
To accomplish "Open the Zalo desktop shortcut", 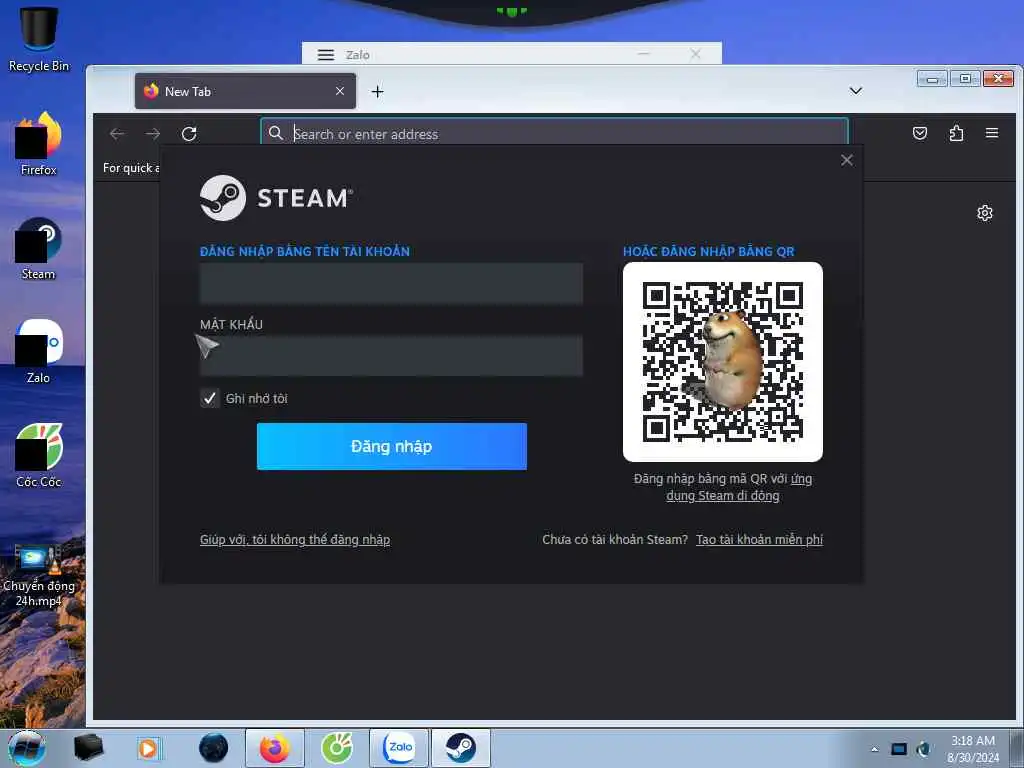I will tap(39, 351).
